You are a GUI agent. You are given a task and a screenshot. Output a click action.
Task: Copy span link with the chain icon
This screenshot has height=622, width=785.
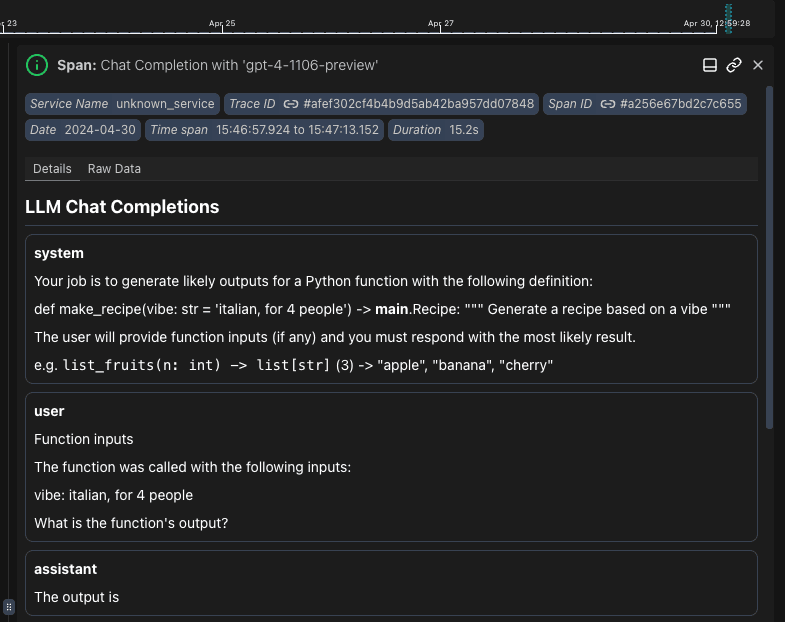pyautogui.click(x=734, y=65)
